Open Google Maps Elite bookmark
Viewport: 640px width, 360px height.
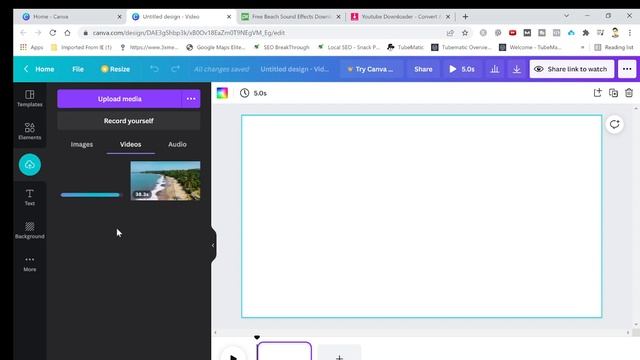pyautogui.click(x=216, y=47)
